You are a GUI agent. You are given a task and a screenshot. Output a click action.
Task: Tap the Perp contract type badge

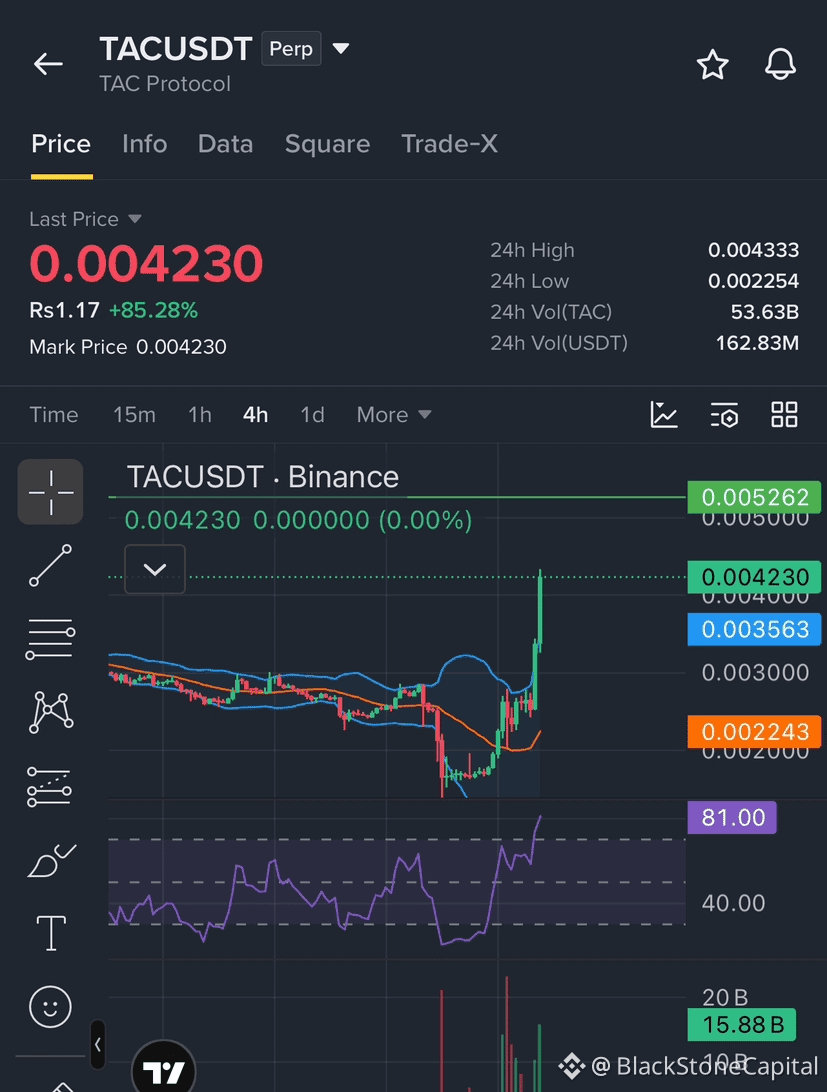click(x=291, y=49)
